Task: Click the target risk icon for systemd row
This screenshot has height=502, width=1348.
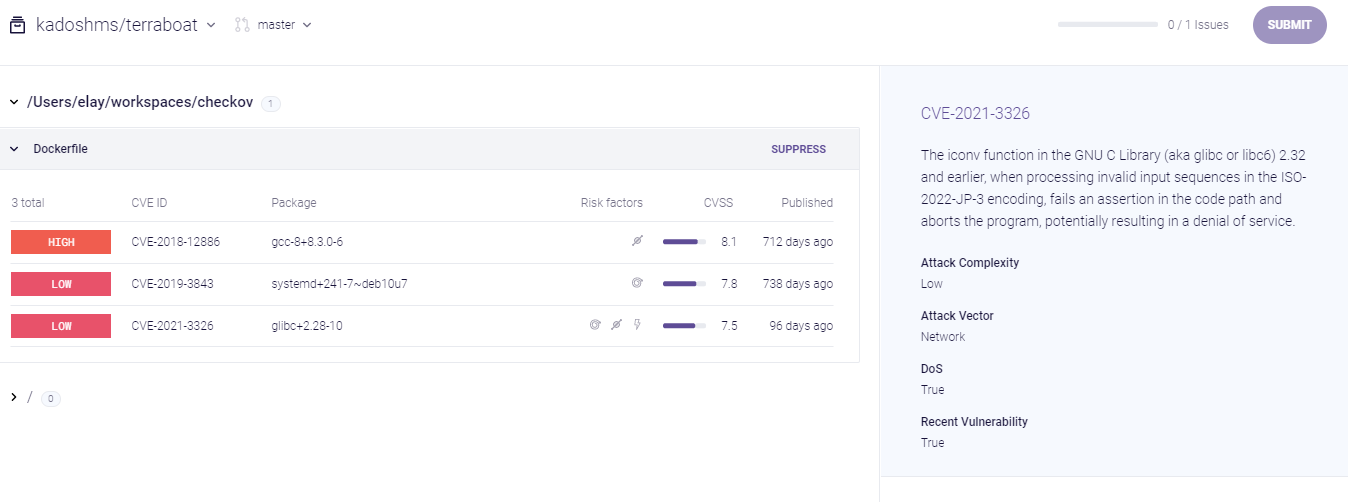Action: tap(636, 284)
